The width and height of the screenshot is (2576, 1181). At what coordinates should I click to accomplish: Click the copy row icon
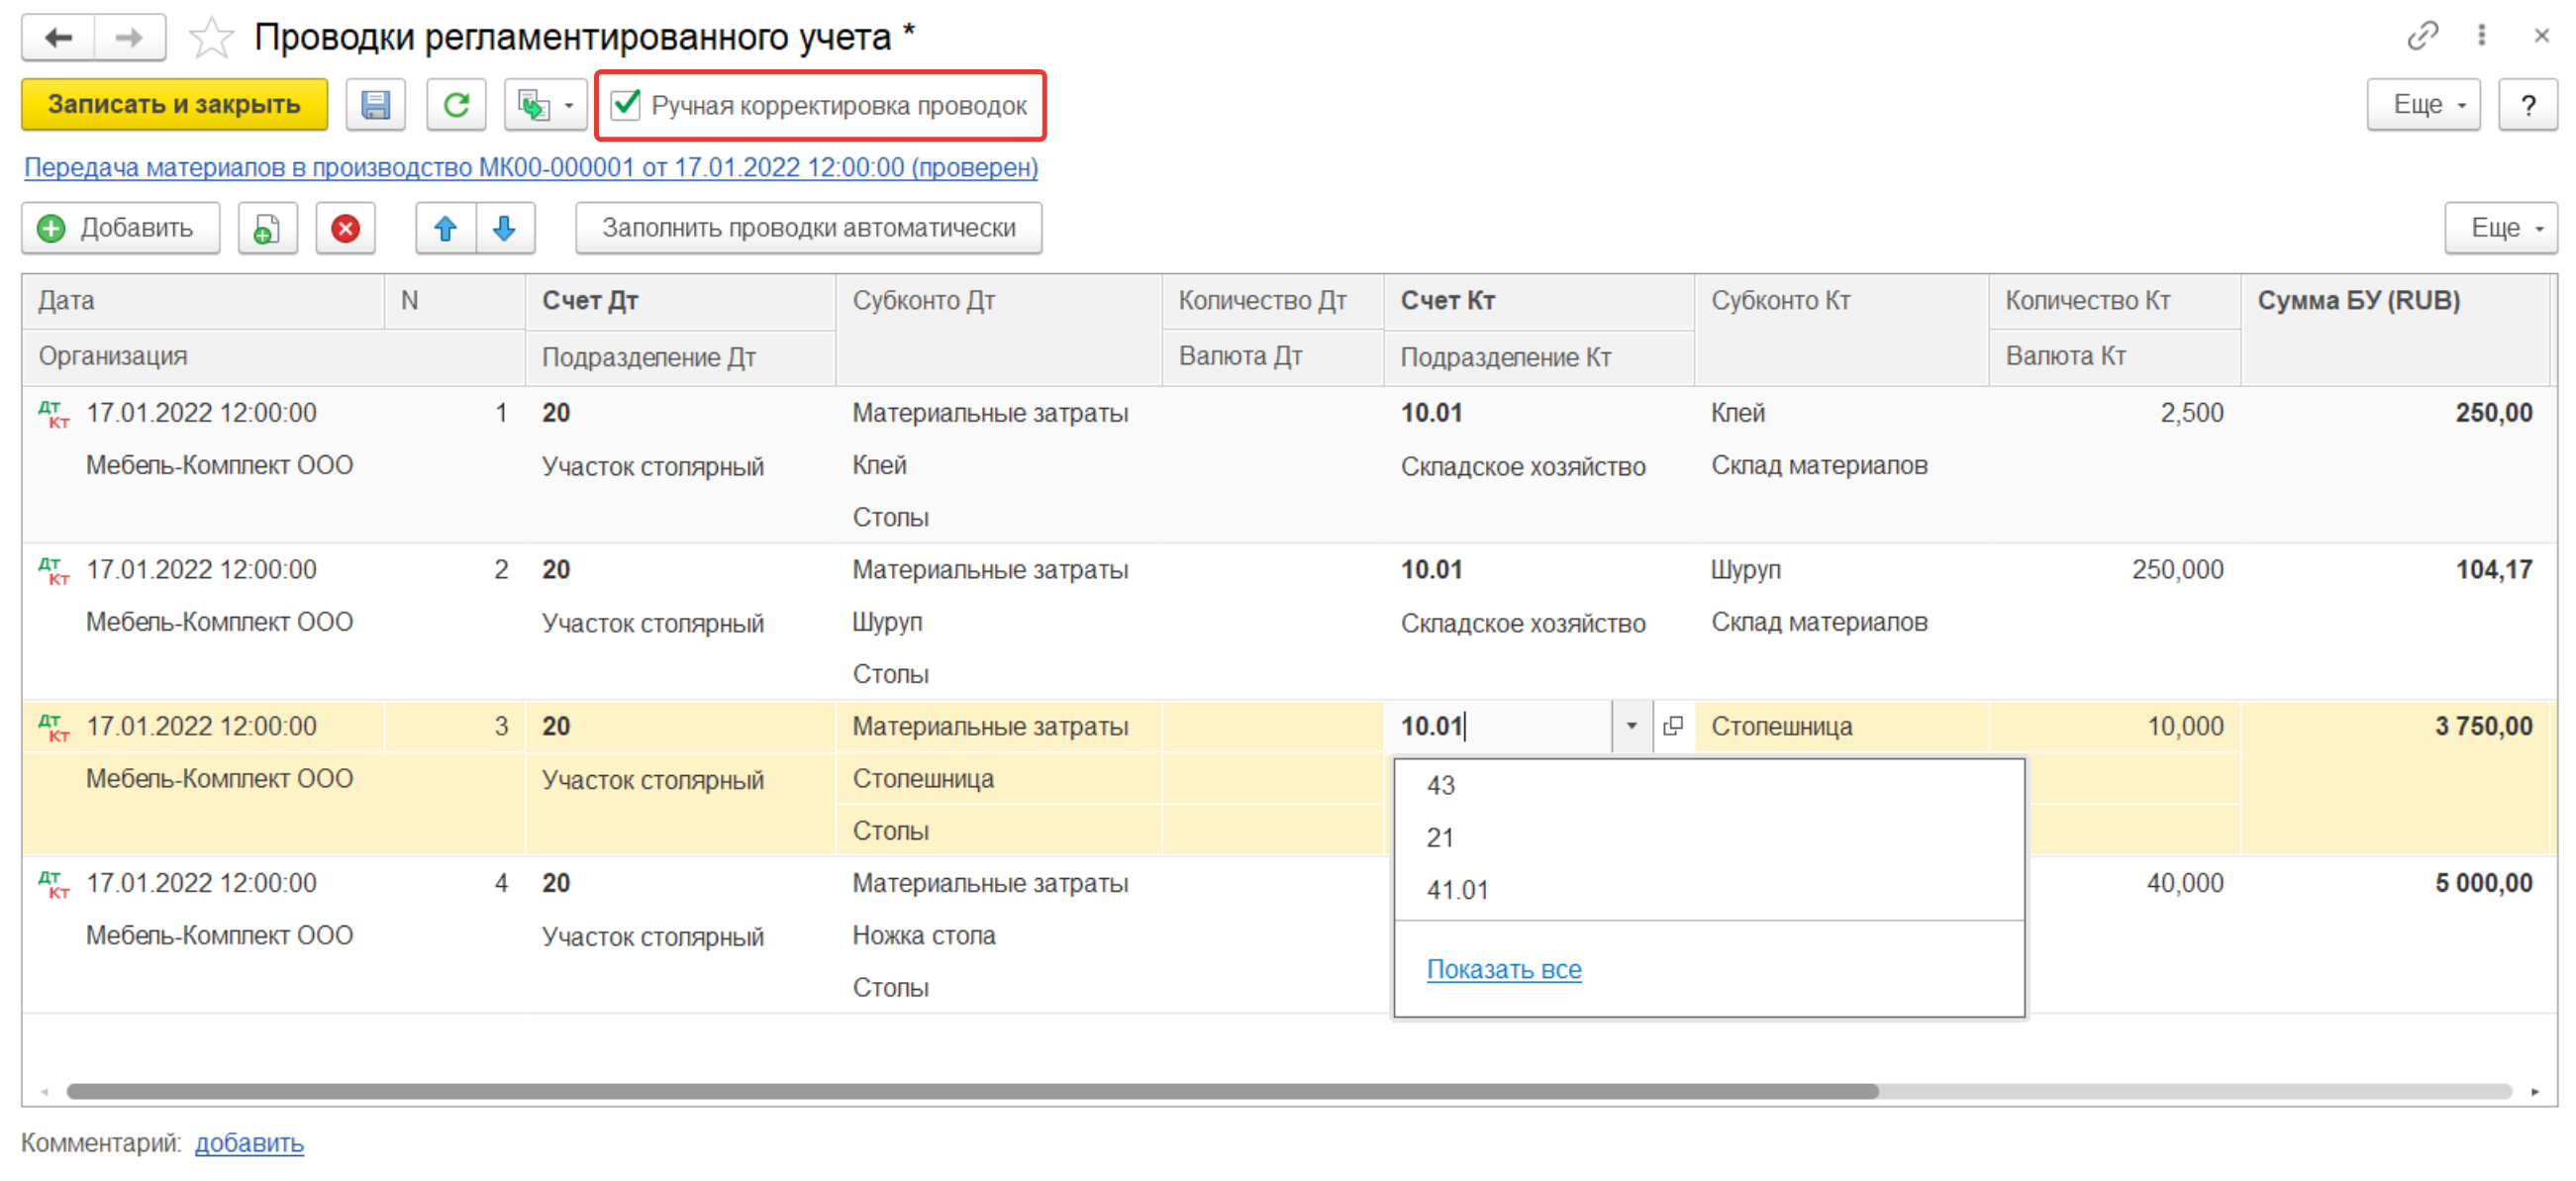pos(266,229)
